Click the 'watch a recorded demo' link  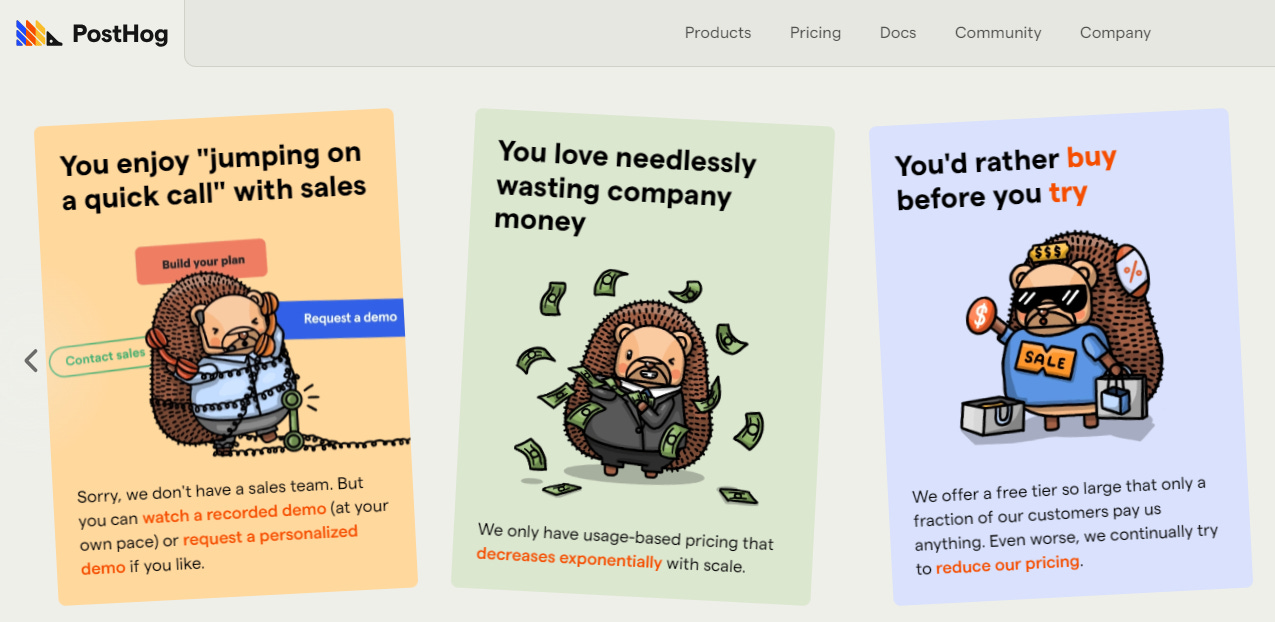pos(234,512)
